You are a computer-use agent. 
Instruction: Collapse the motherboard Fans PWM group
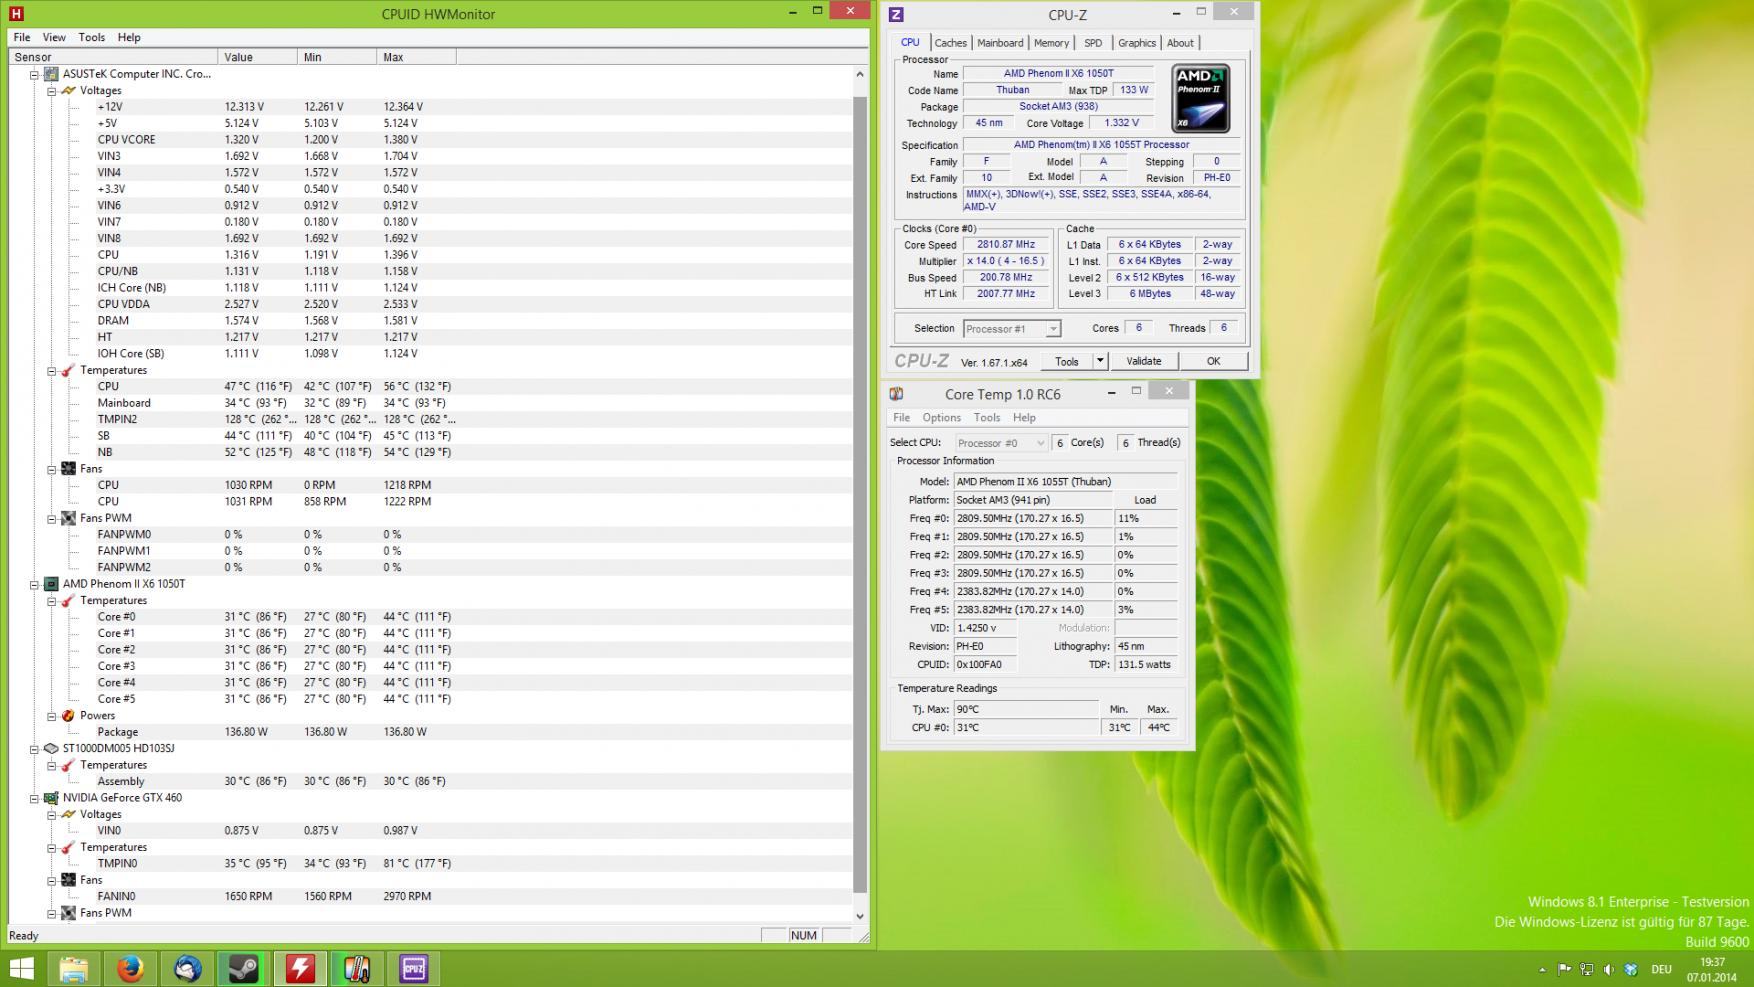pyautogui.click(x=51, y=519)
